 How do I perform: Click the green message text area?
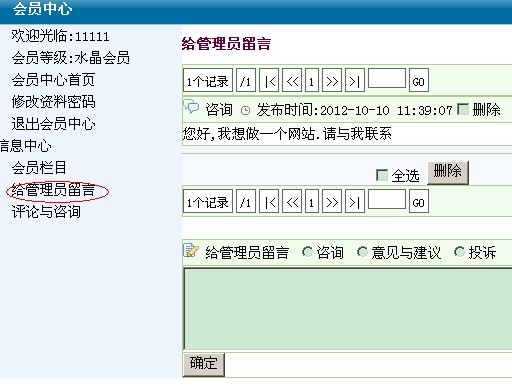click(348, 309)
